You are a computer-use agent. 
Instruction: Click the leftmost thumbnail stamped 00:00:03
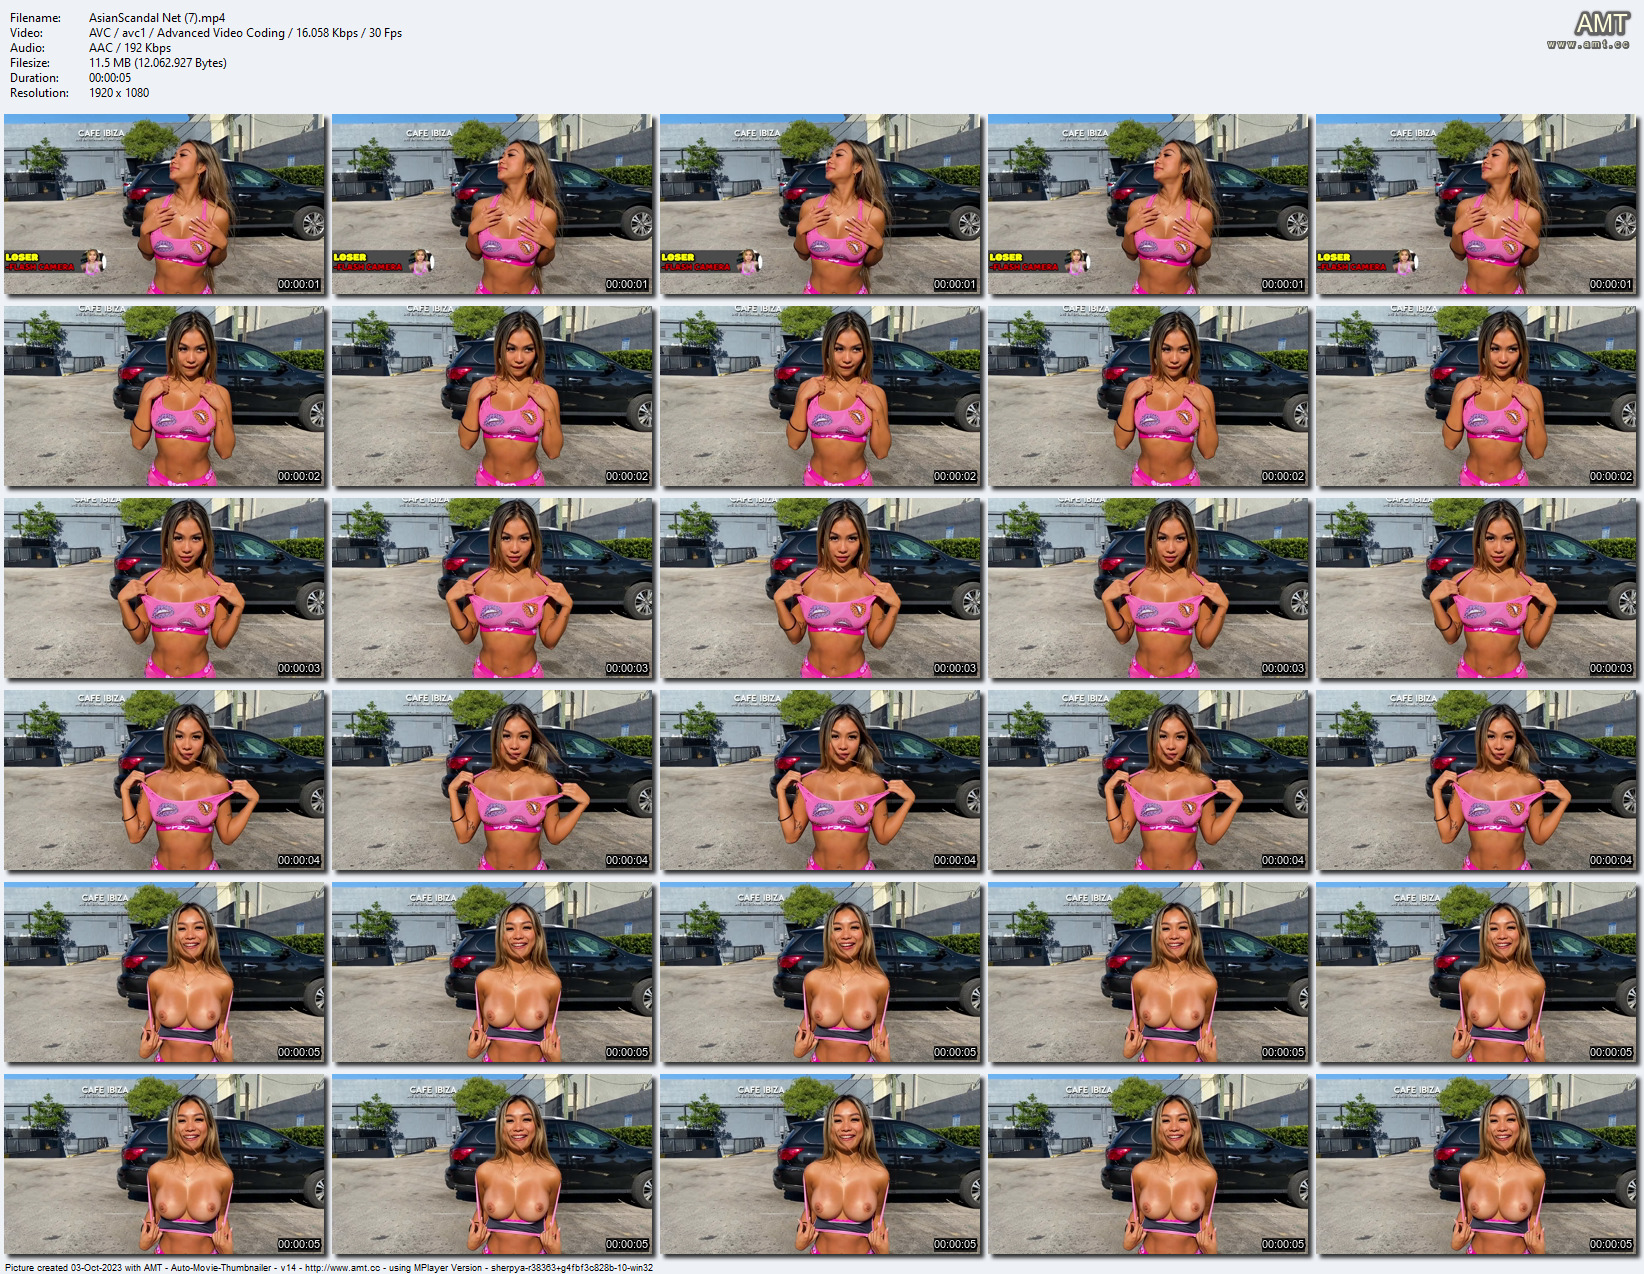pos(165,588)
